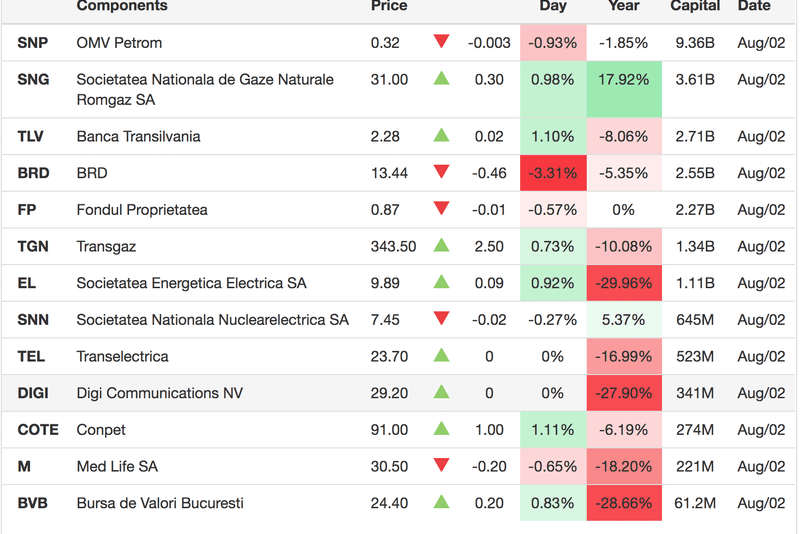
Task: Click the red down arrow for Fondul Proprietatea
Action: tap(441, 210)
